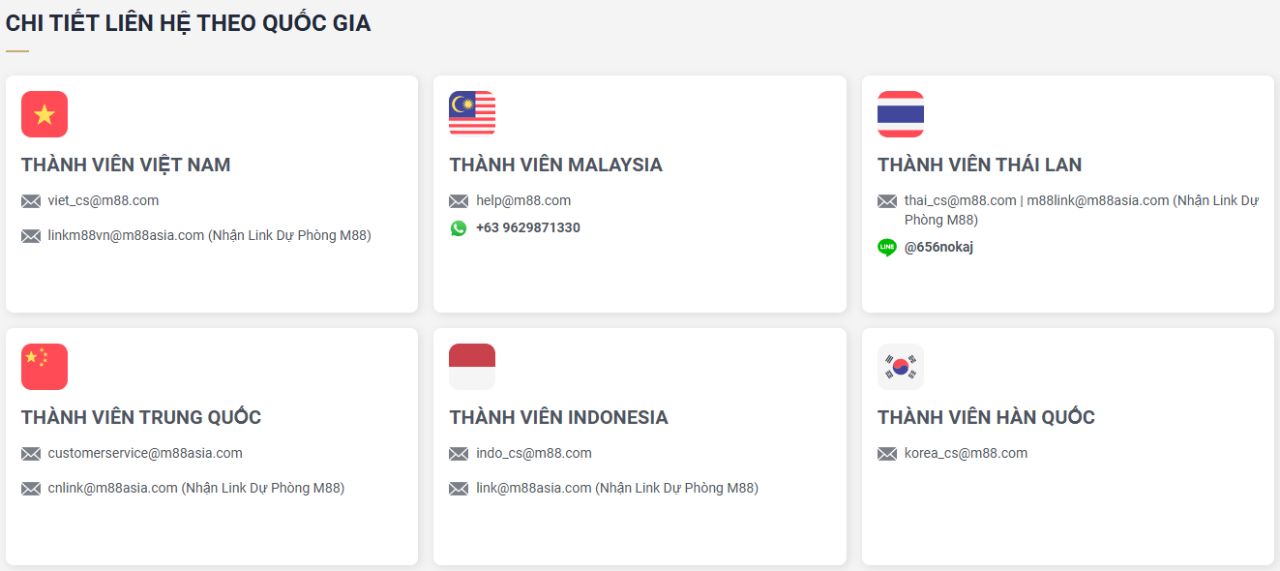This screenshot has height=571, width=1280.
Task: Open customerservice@m88asia.com email link
Action: (x=145, y=453)
